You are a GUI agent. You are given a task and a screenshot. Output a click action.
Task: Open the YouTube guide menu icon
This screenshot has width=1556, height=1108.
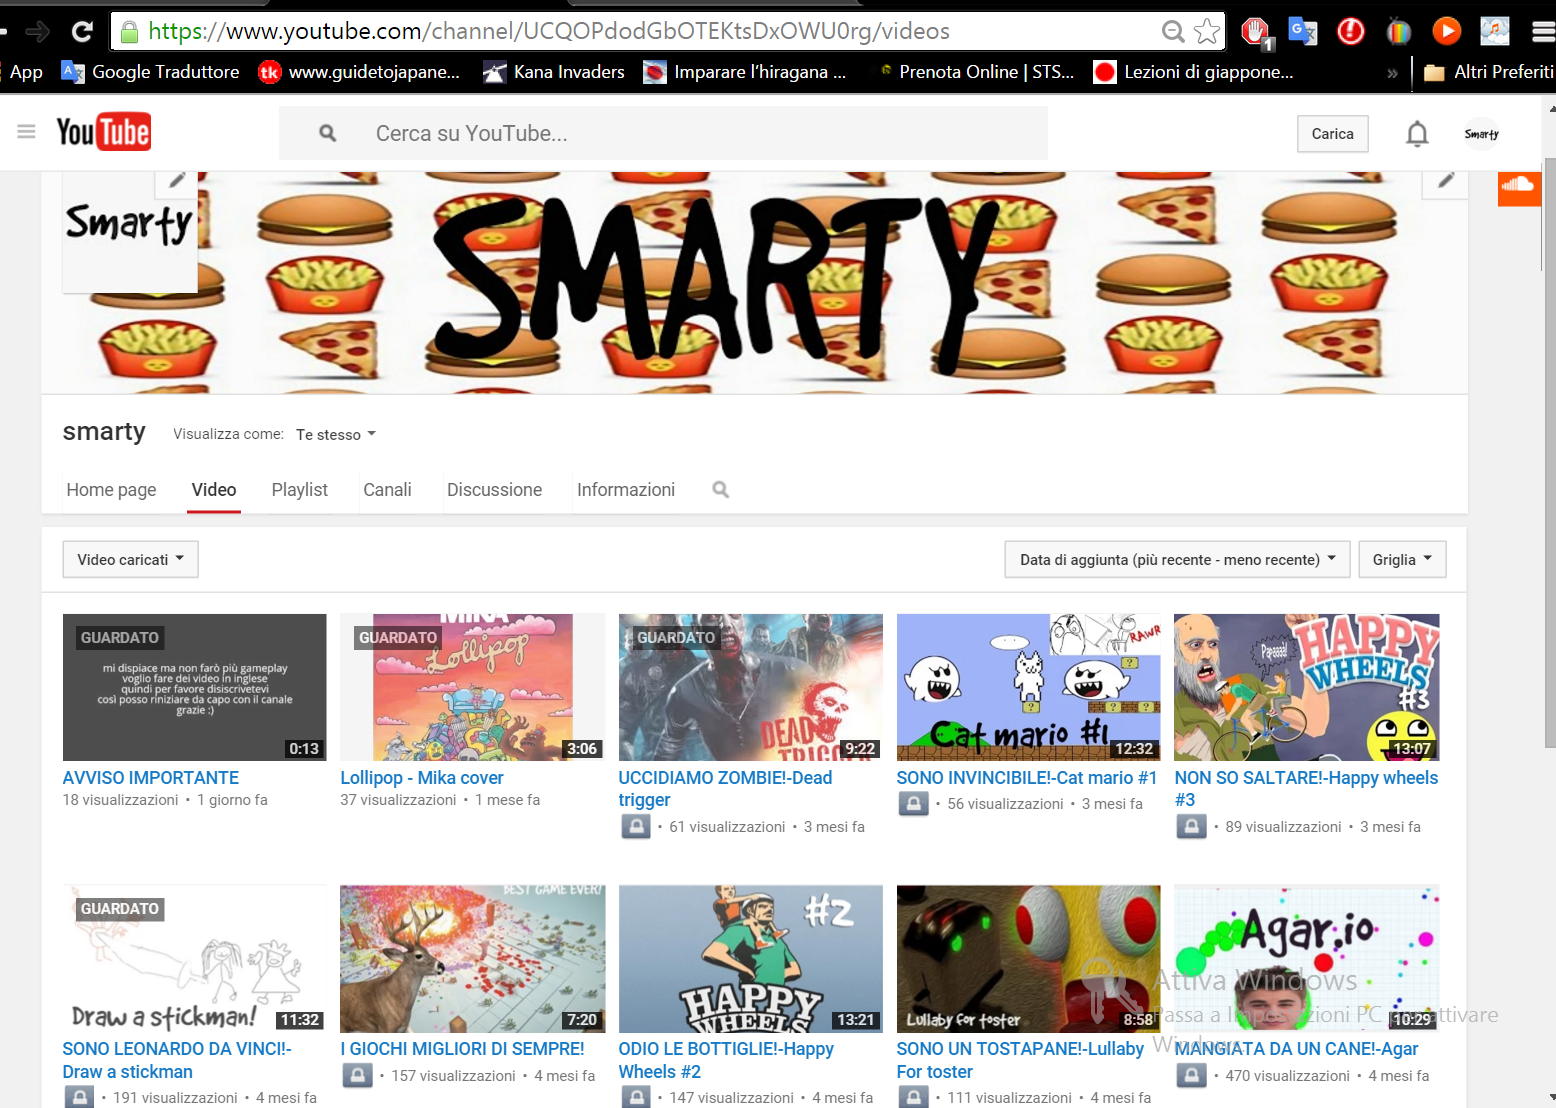[x=27, y=132]
